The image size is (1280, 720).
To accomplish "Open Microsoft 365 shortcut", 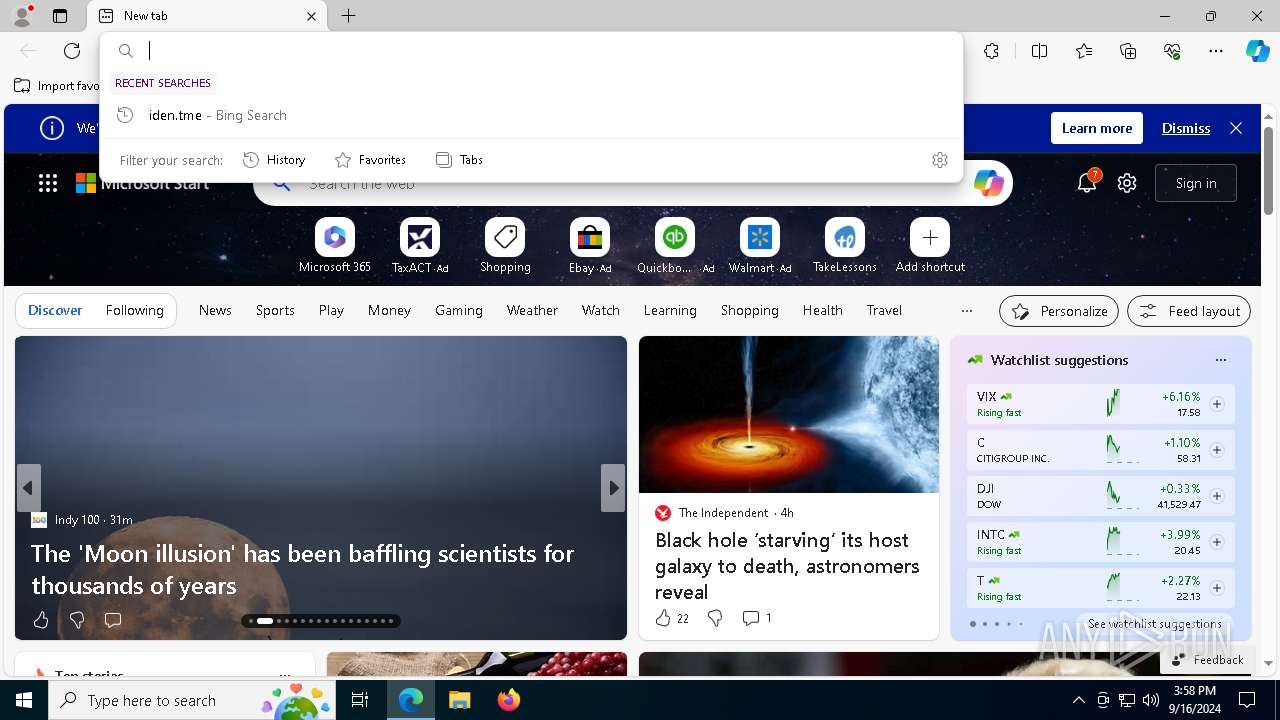I will [x=335, y=246].
